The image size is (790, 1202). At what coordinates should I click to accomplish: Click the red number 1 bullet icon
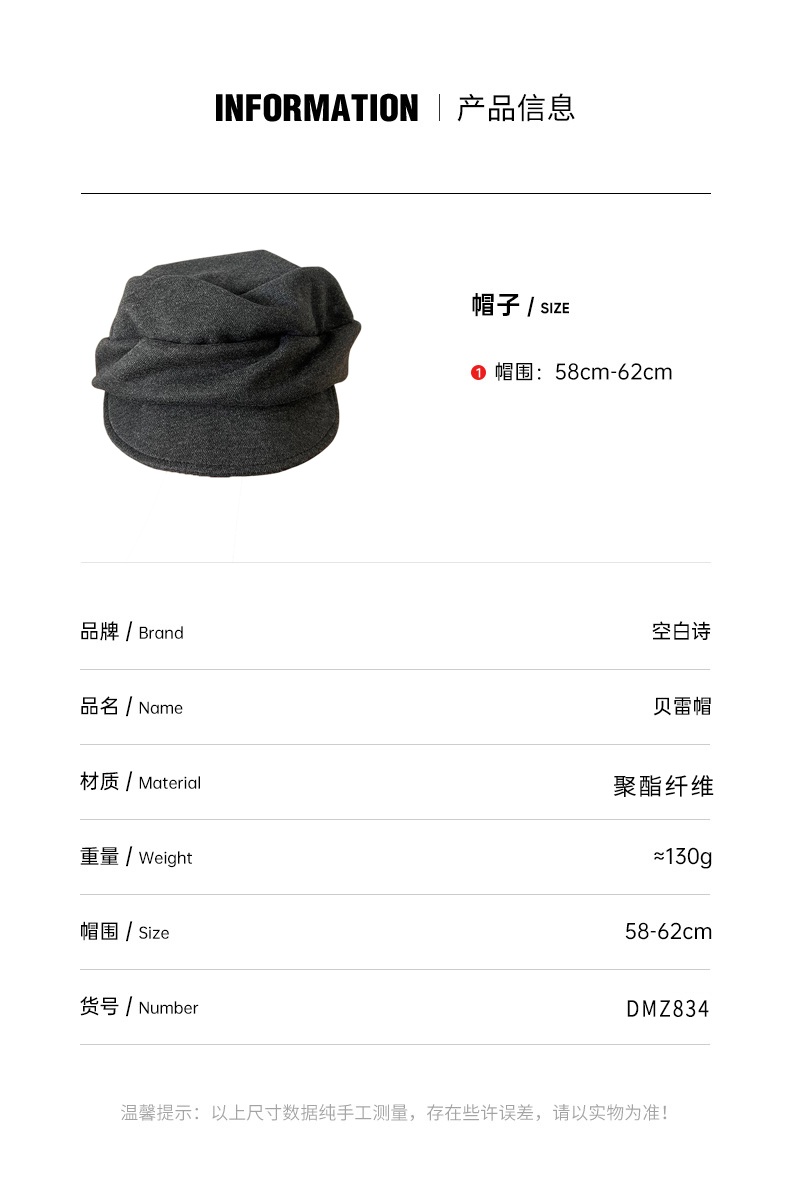click(478, 373)
